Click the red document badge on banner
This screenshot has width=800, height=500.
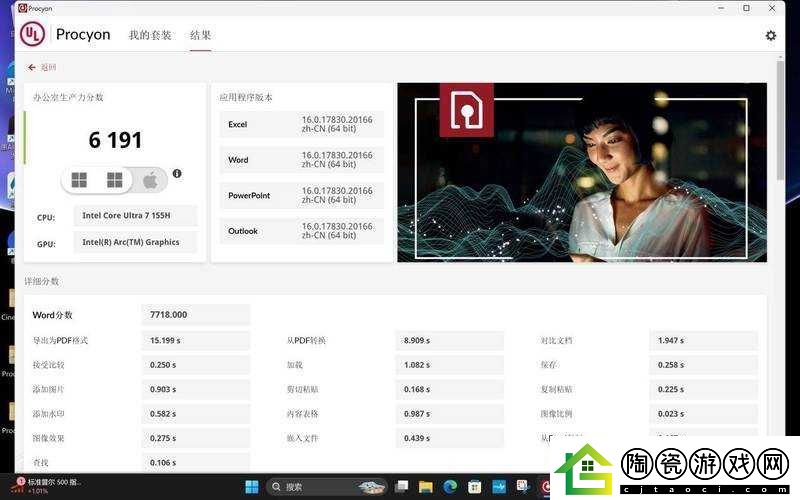tap(466, 110)
